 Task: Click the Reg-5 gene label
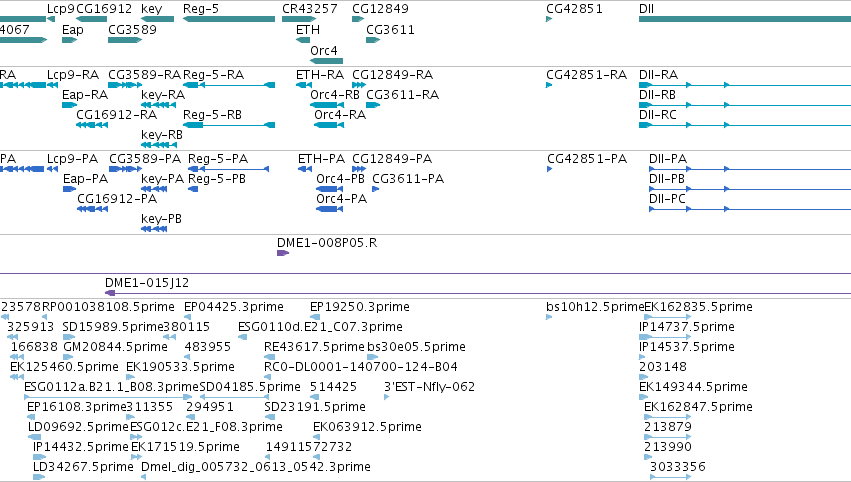tap(201, 9)
